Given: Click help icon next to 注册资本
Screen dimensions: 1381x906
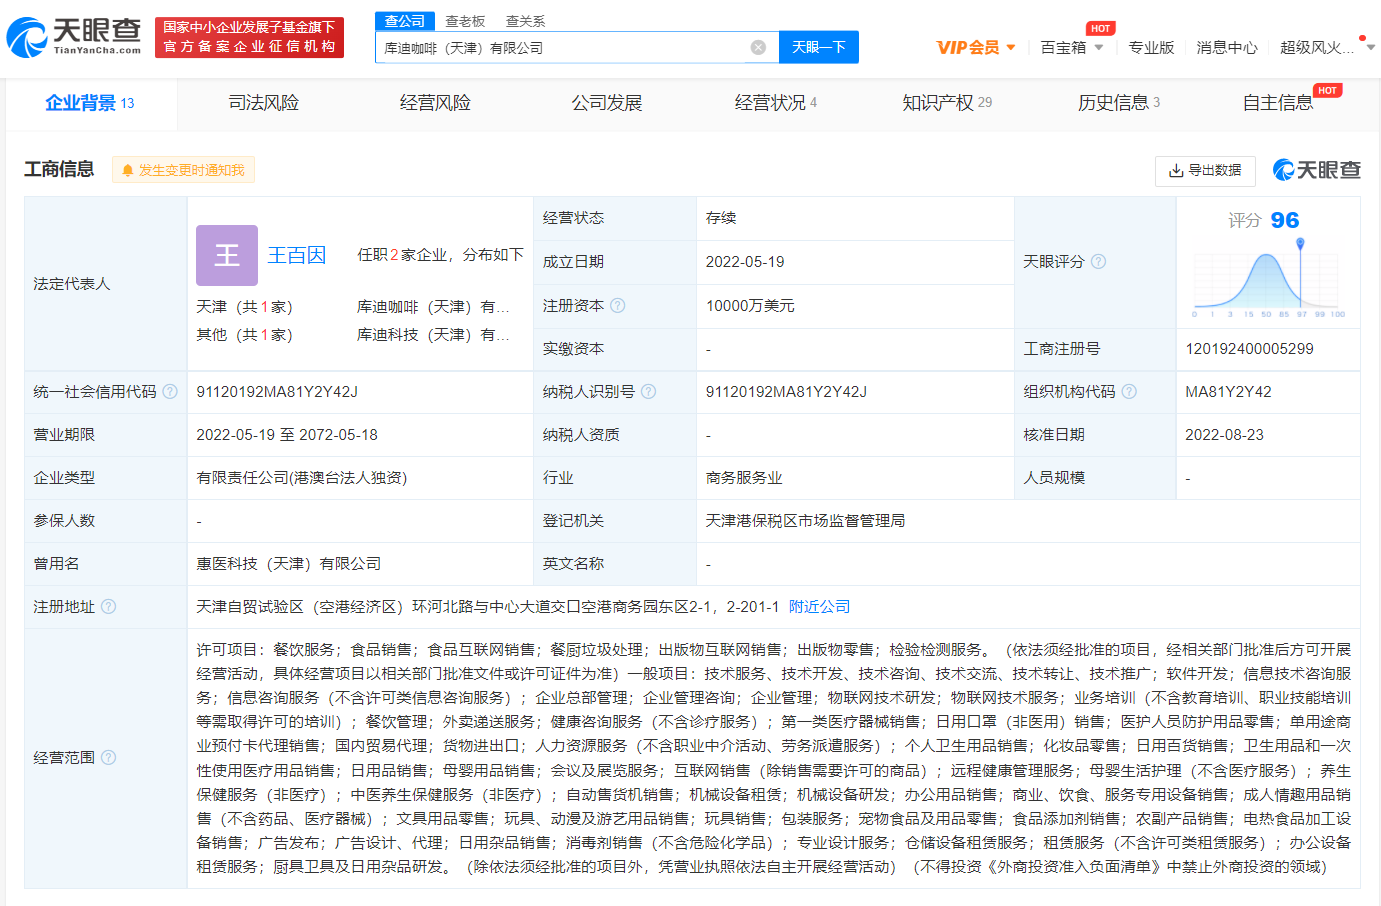Looking at the screenshot, I should (x=618, y=306).
